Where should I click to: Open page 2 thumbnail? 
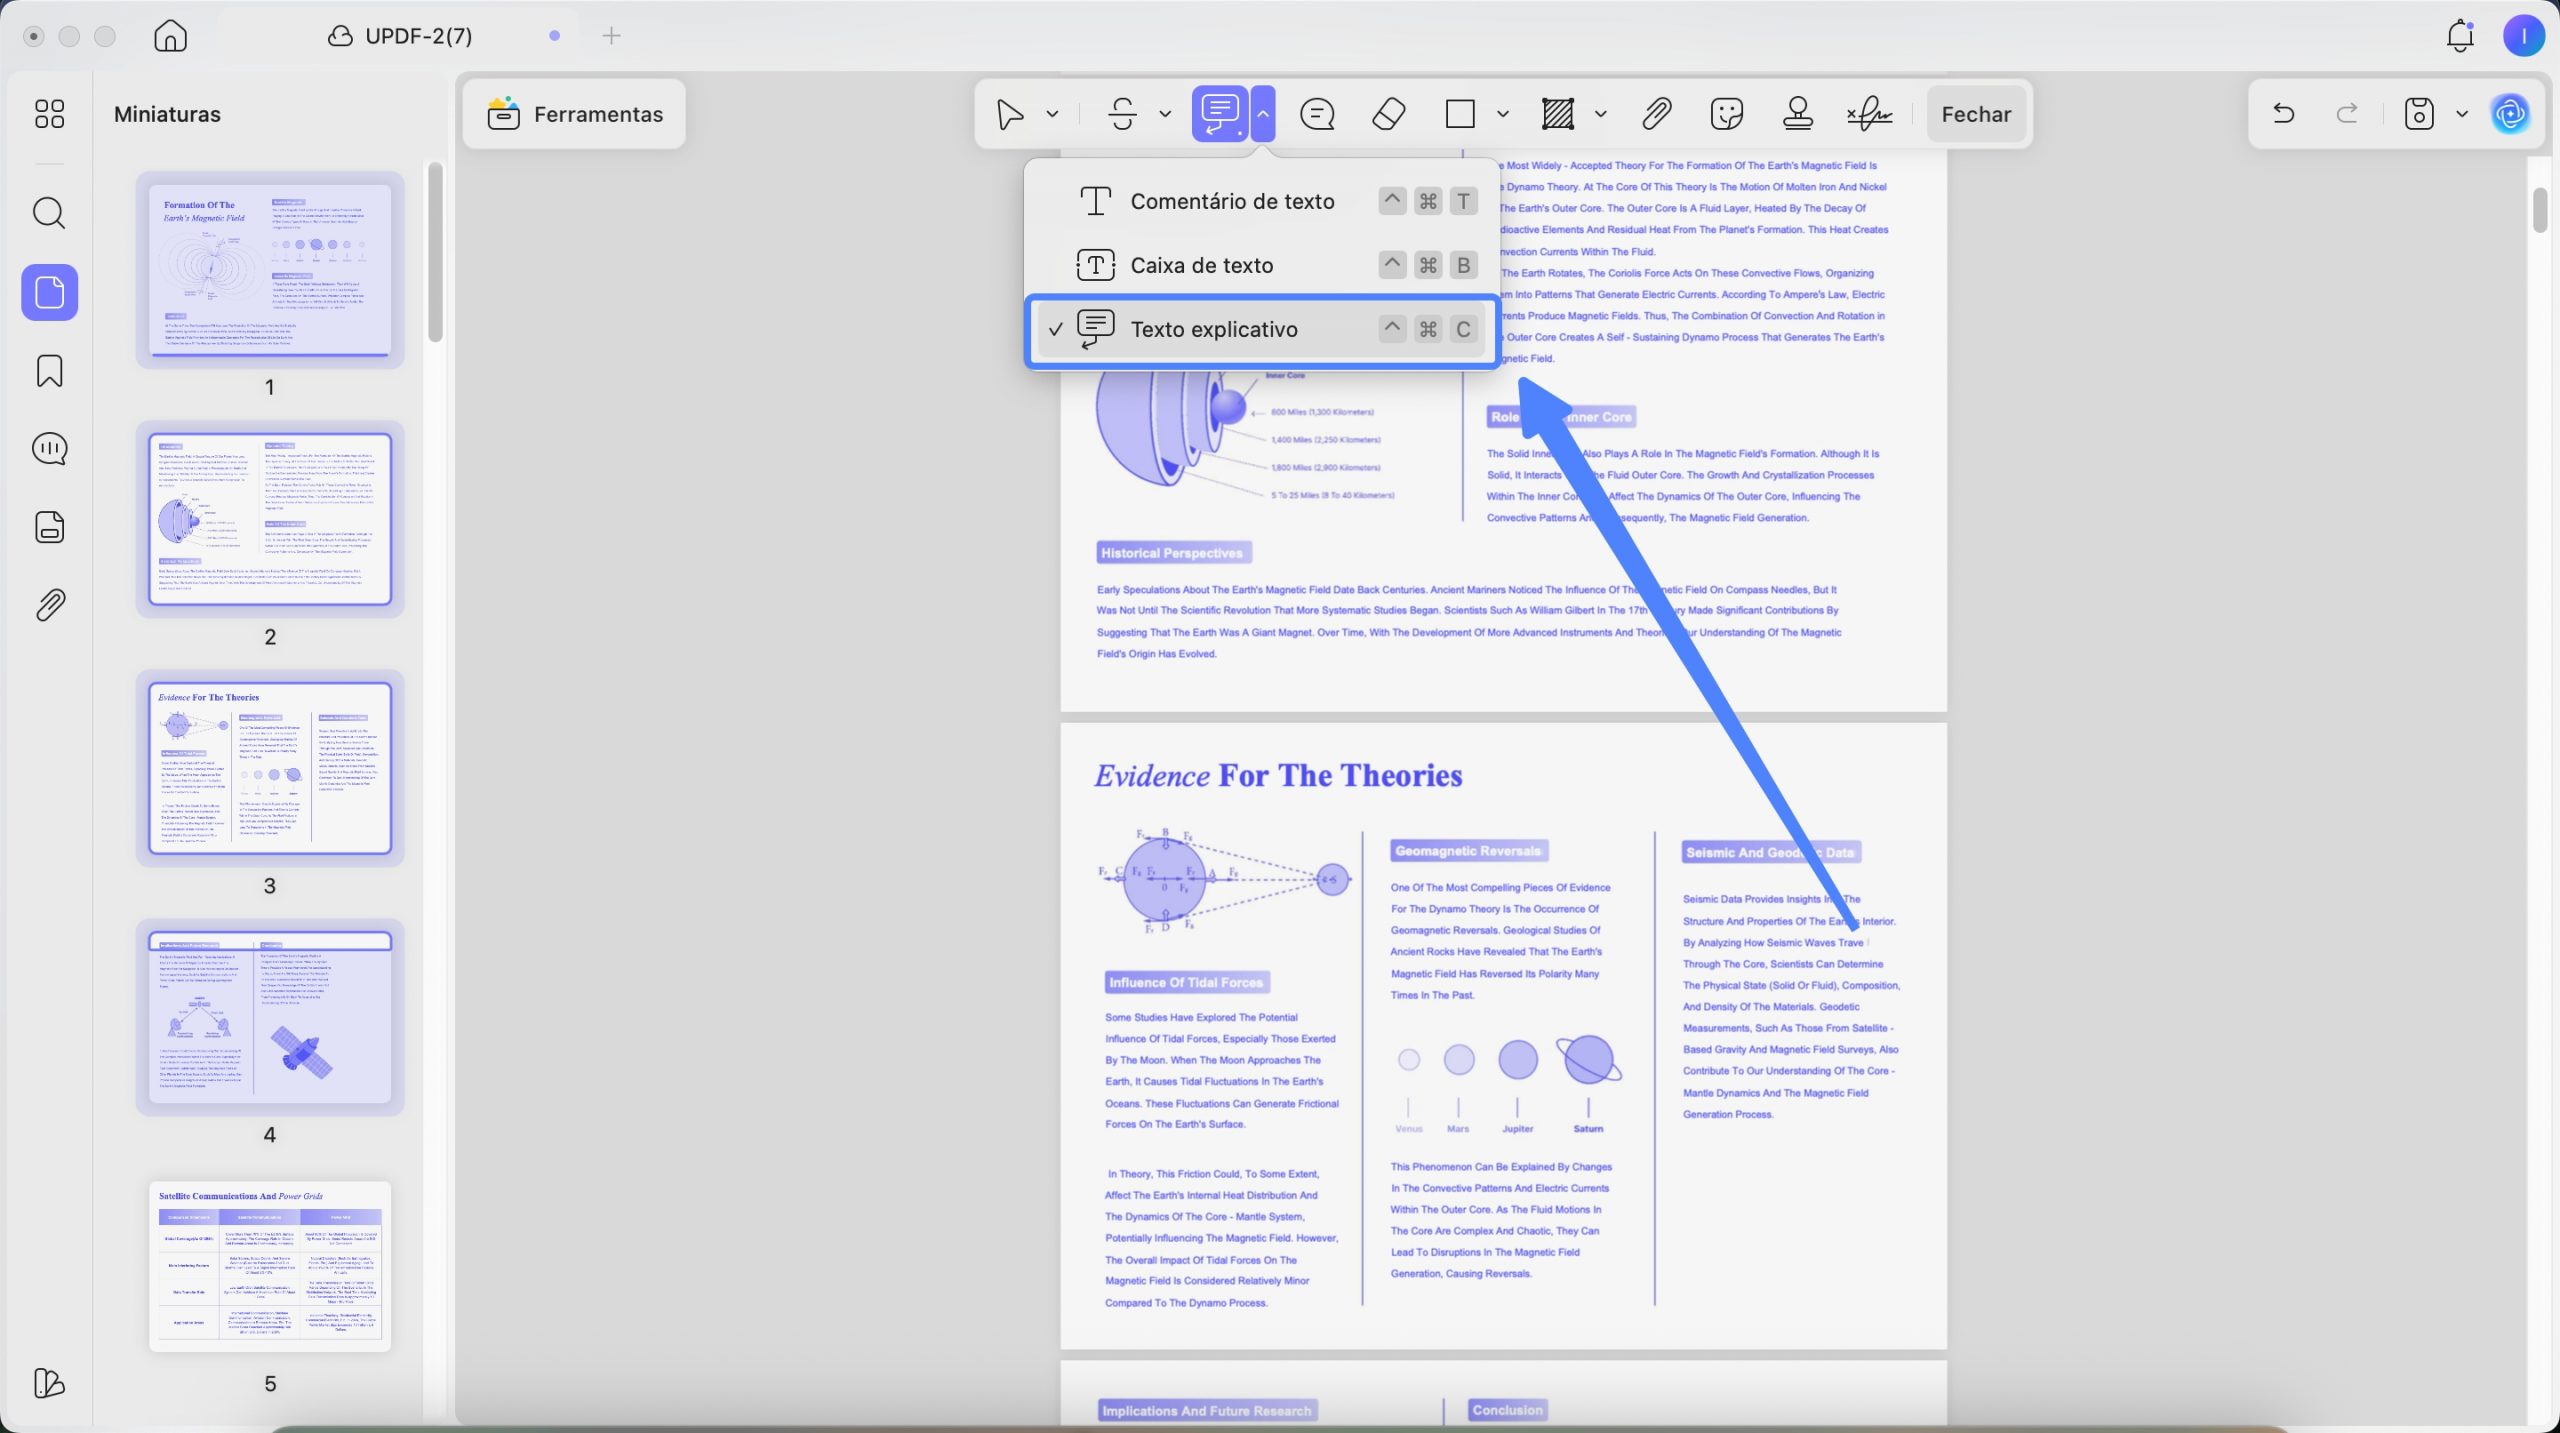coord(270,519)
